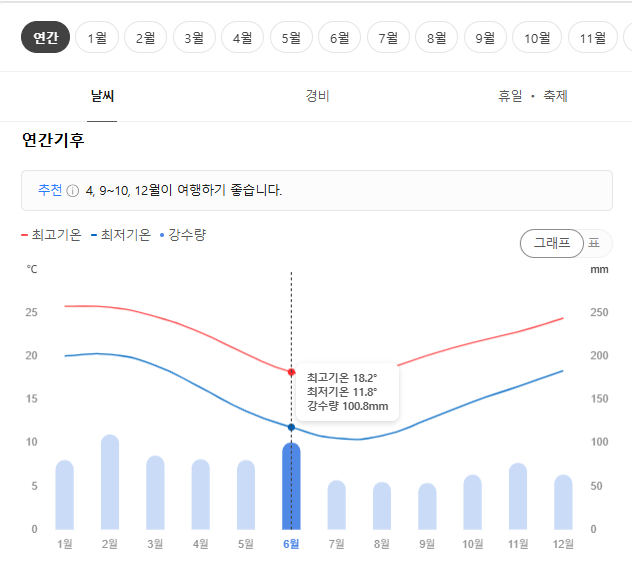Click the 9월 precipitation bar
Screen dimensions: 632x580
tap(427, 506)
